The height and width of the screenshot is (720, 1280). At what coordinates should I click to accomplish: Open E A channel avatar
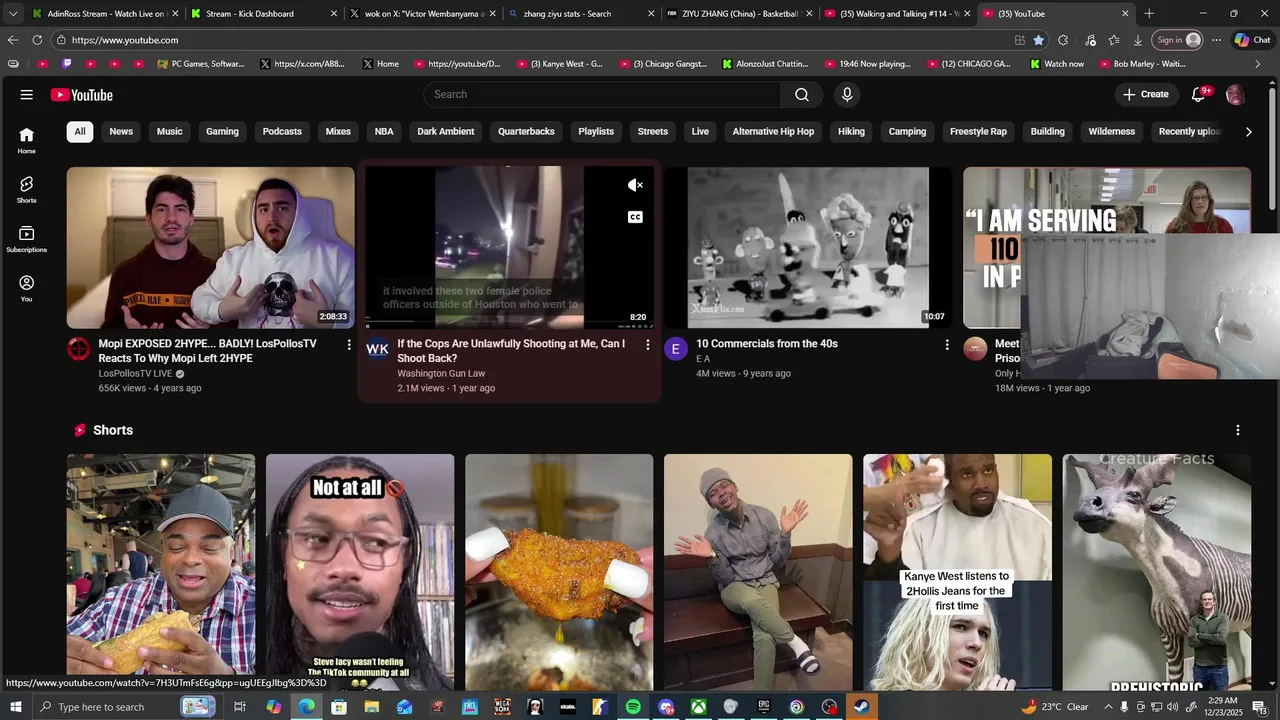(x=676, y=349)
